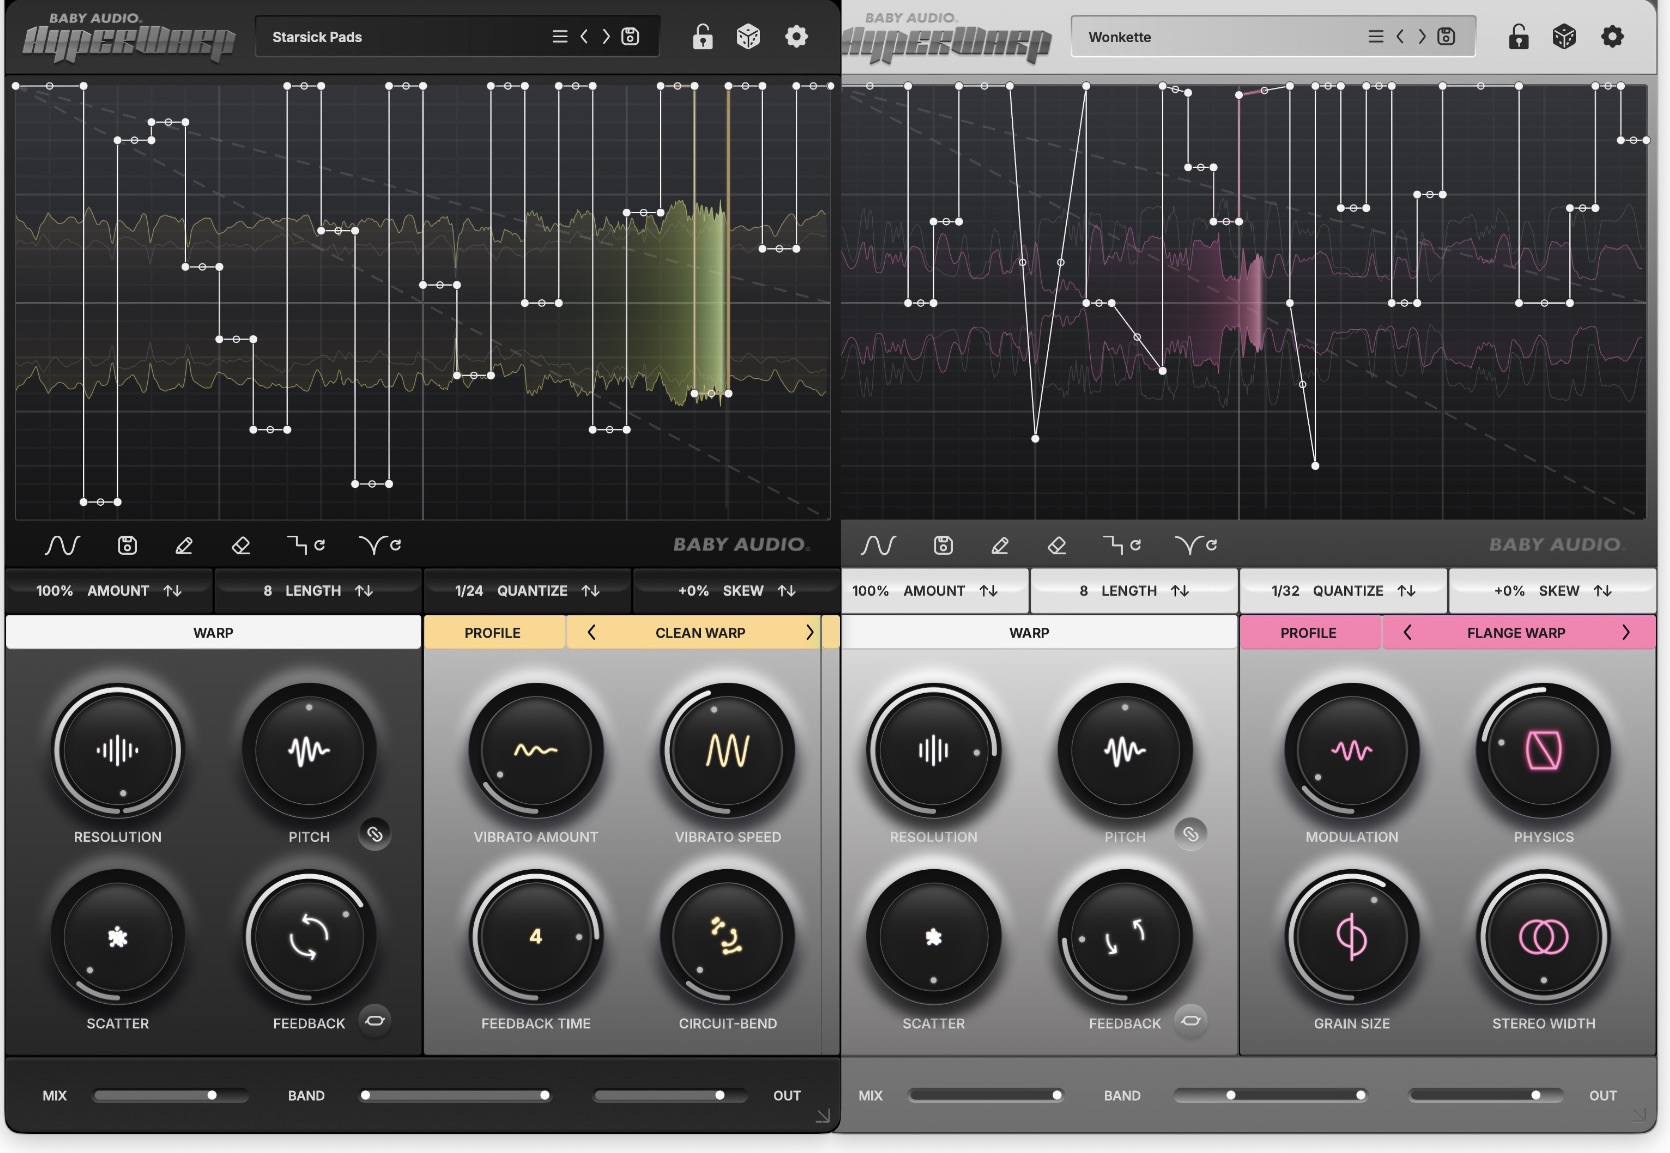Screen dimensions: 1670x1153
Task: Toggle the lock icon in Starsick Pads window
Action: 703,37
